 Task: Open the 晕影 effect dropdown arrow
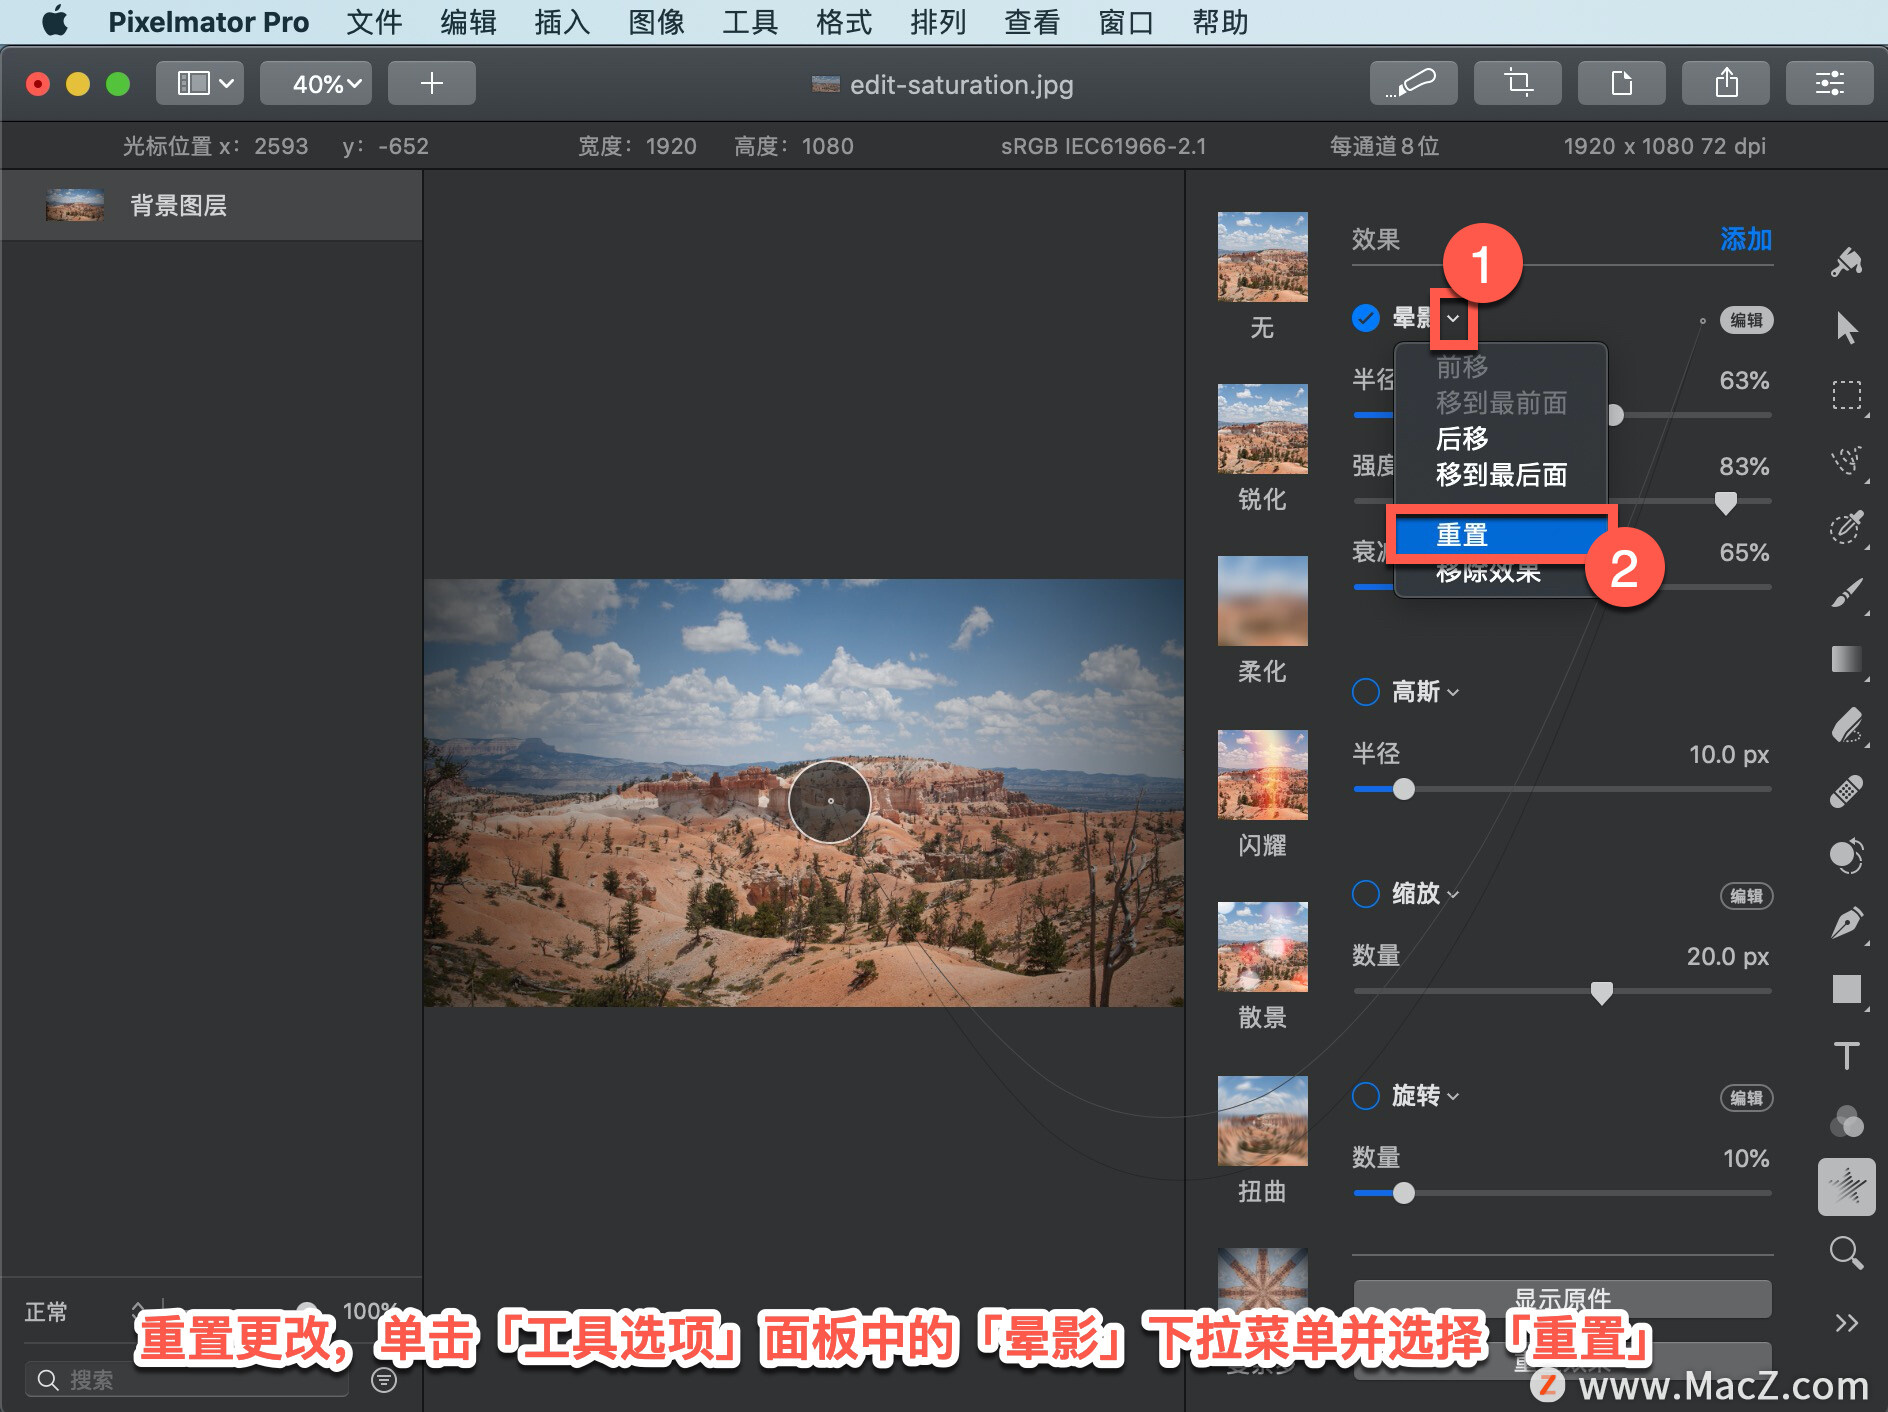(1453, 318)
